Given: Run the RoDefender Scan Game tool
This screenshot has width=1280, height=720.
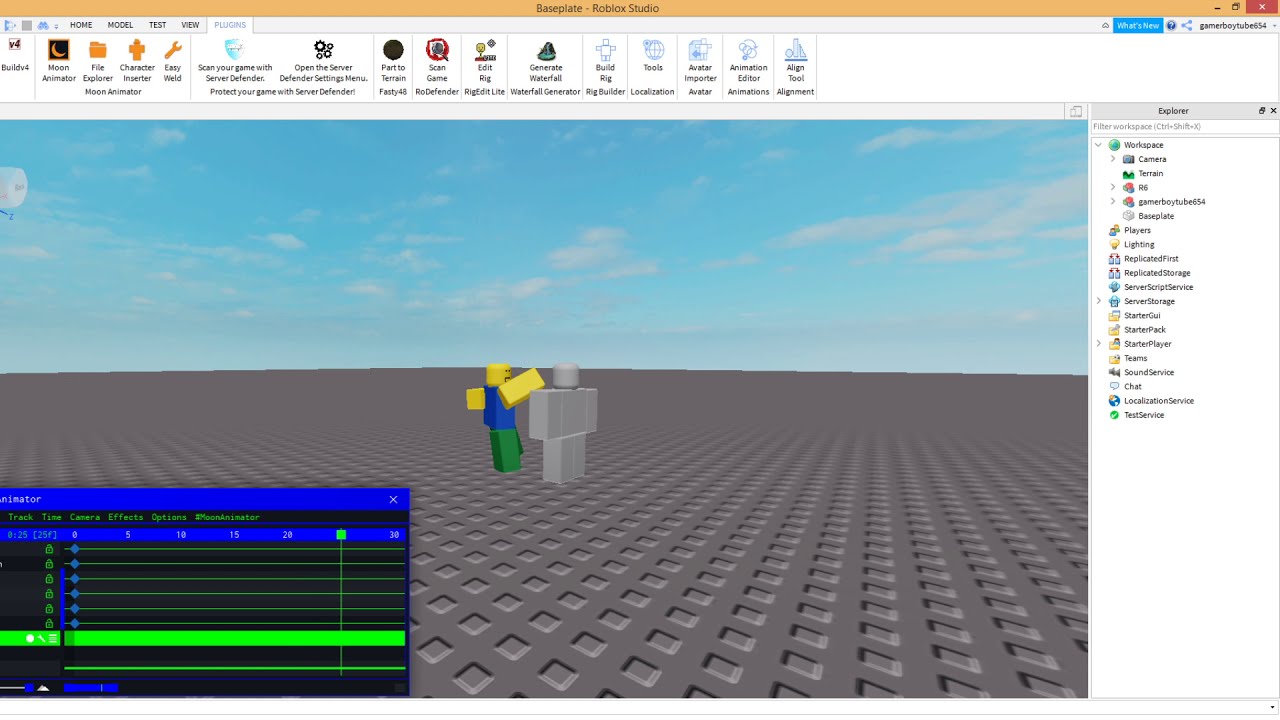Looking at the screenshot, I should (437, 61).
